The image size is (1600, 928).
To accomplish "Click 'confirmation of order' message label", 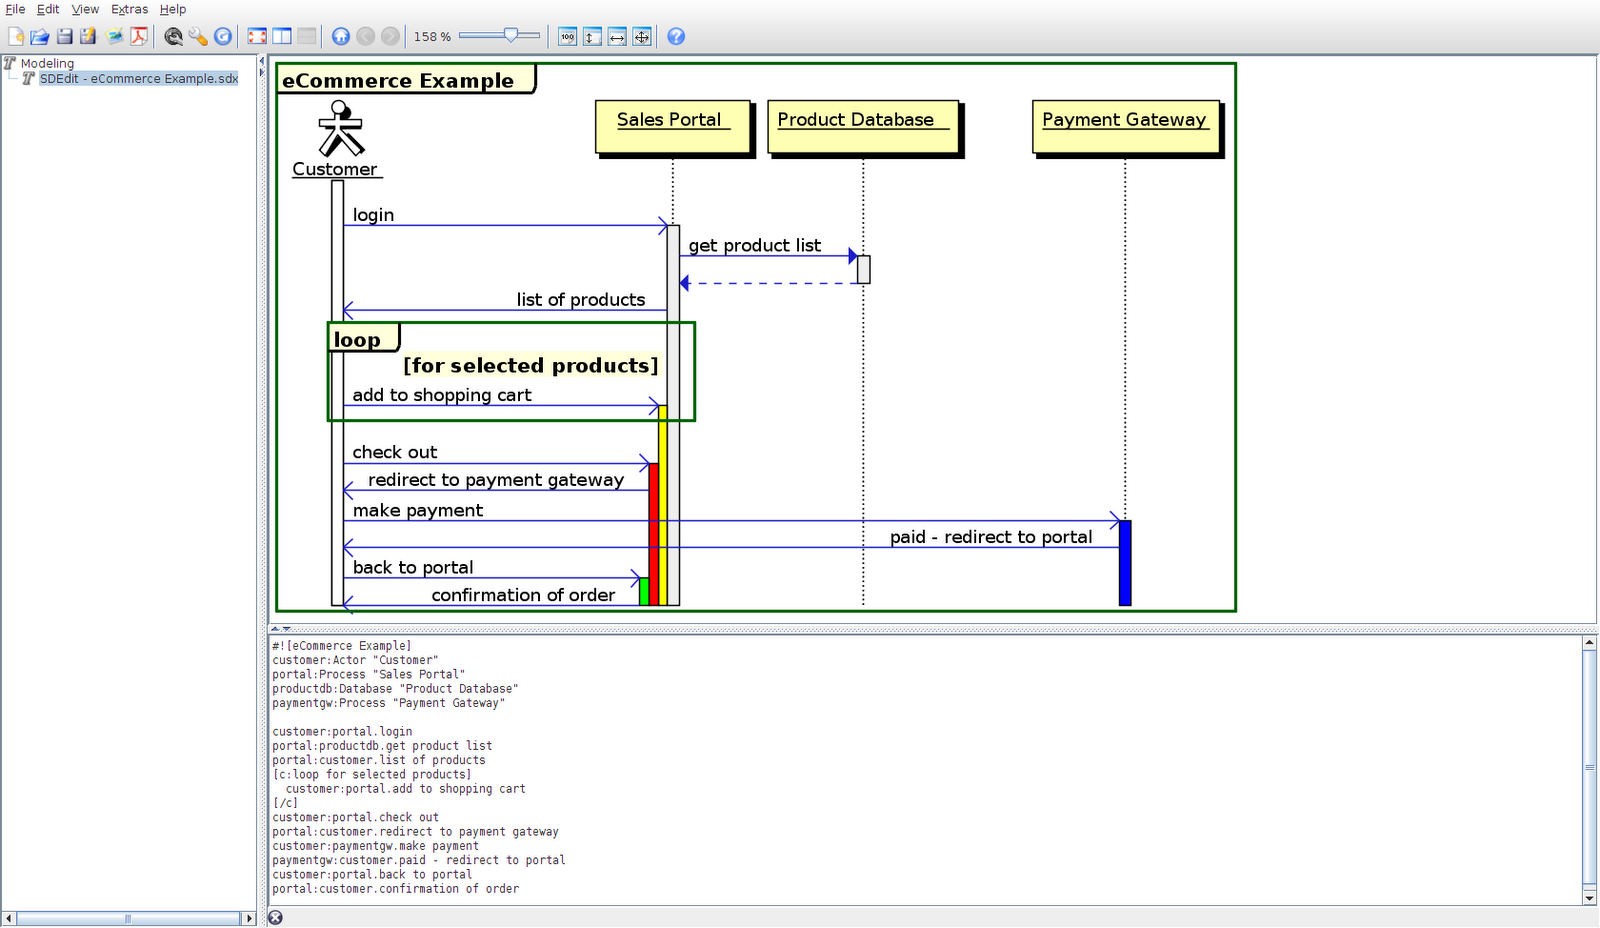I will pos(523,595).
